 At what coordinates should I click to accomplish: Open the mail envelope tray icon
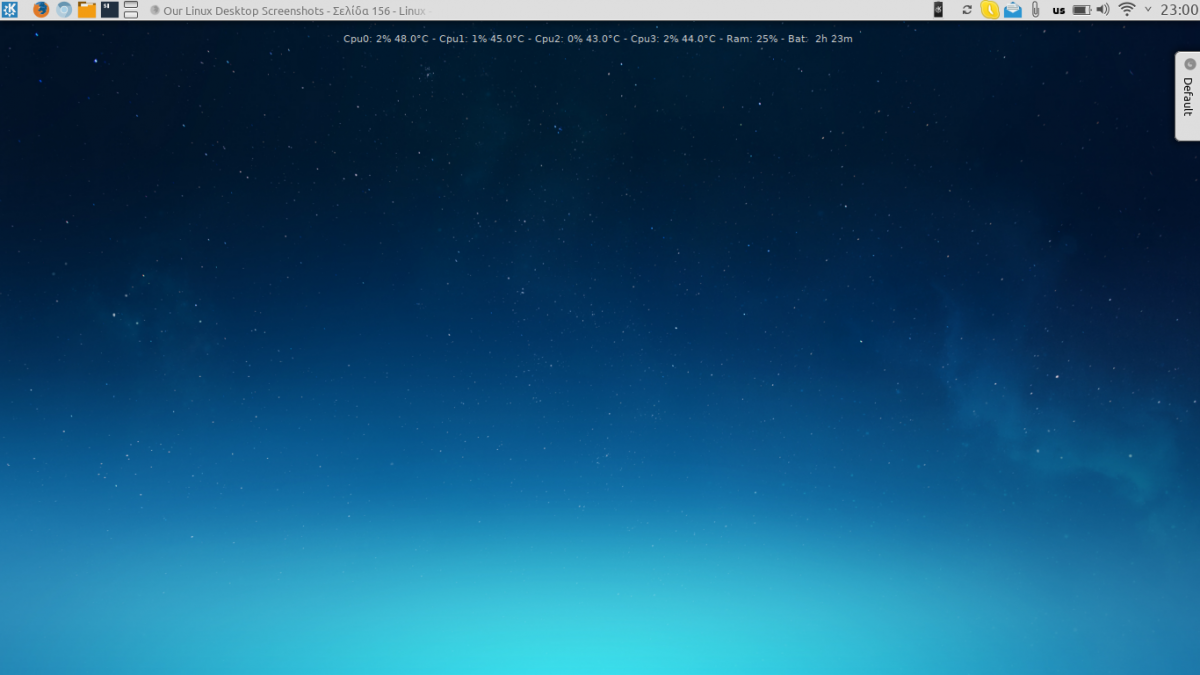click(x=1013, y=10)
